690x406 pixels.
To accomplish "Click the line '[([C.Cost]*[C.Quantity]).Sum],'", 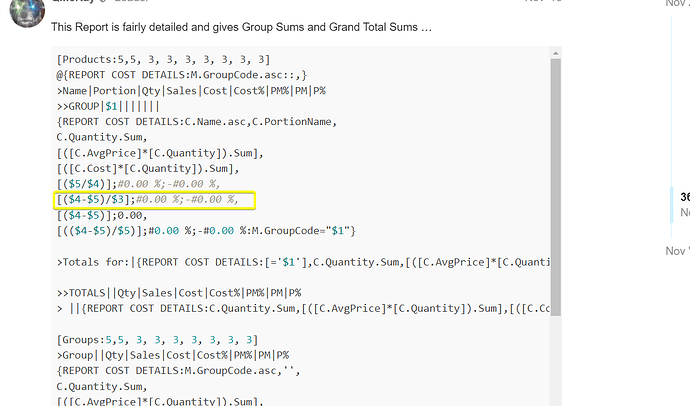I will point(147,168).
